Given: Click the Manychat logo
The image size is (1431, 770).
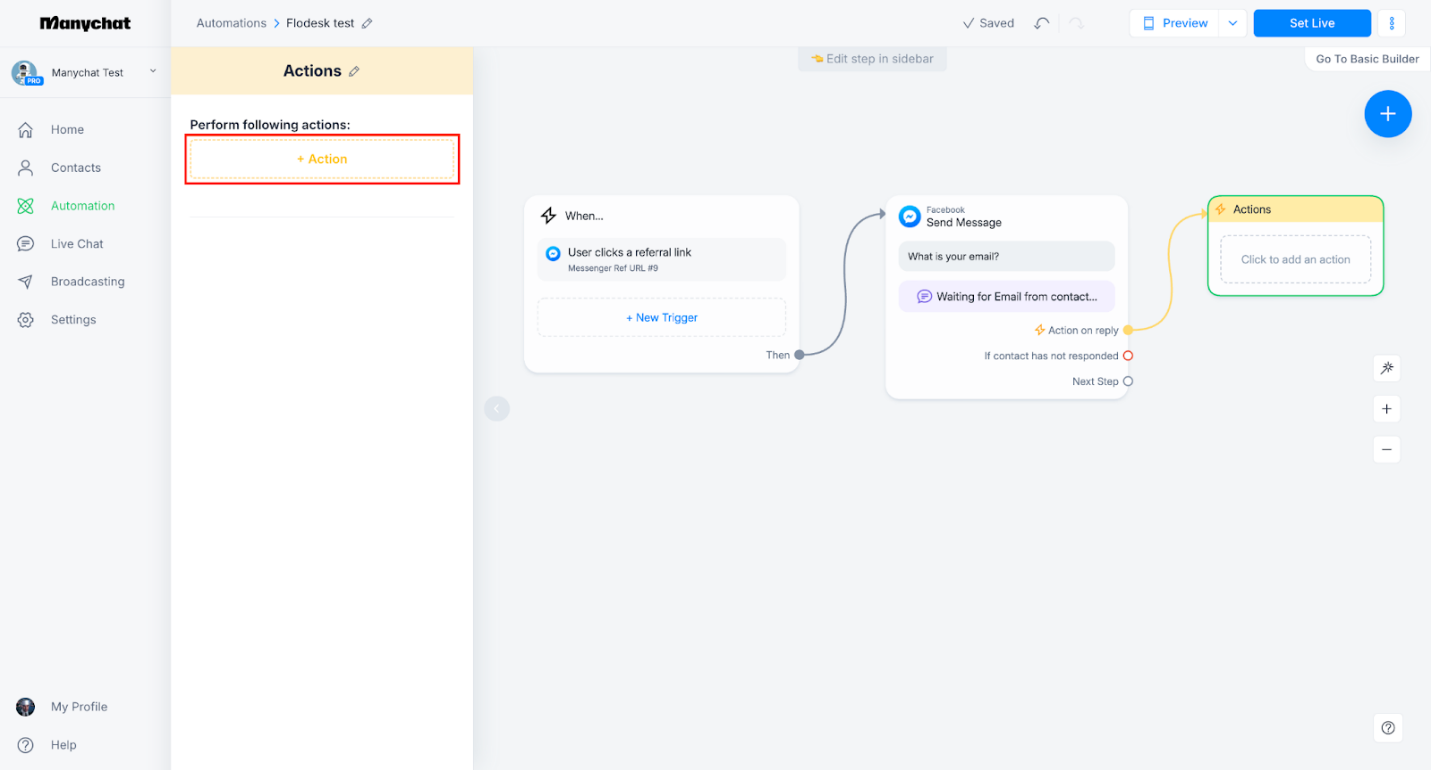Looking at the screenshot, I should (85, 23).
